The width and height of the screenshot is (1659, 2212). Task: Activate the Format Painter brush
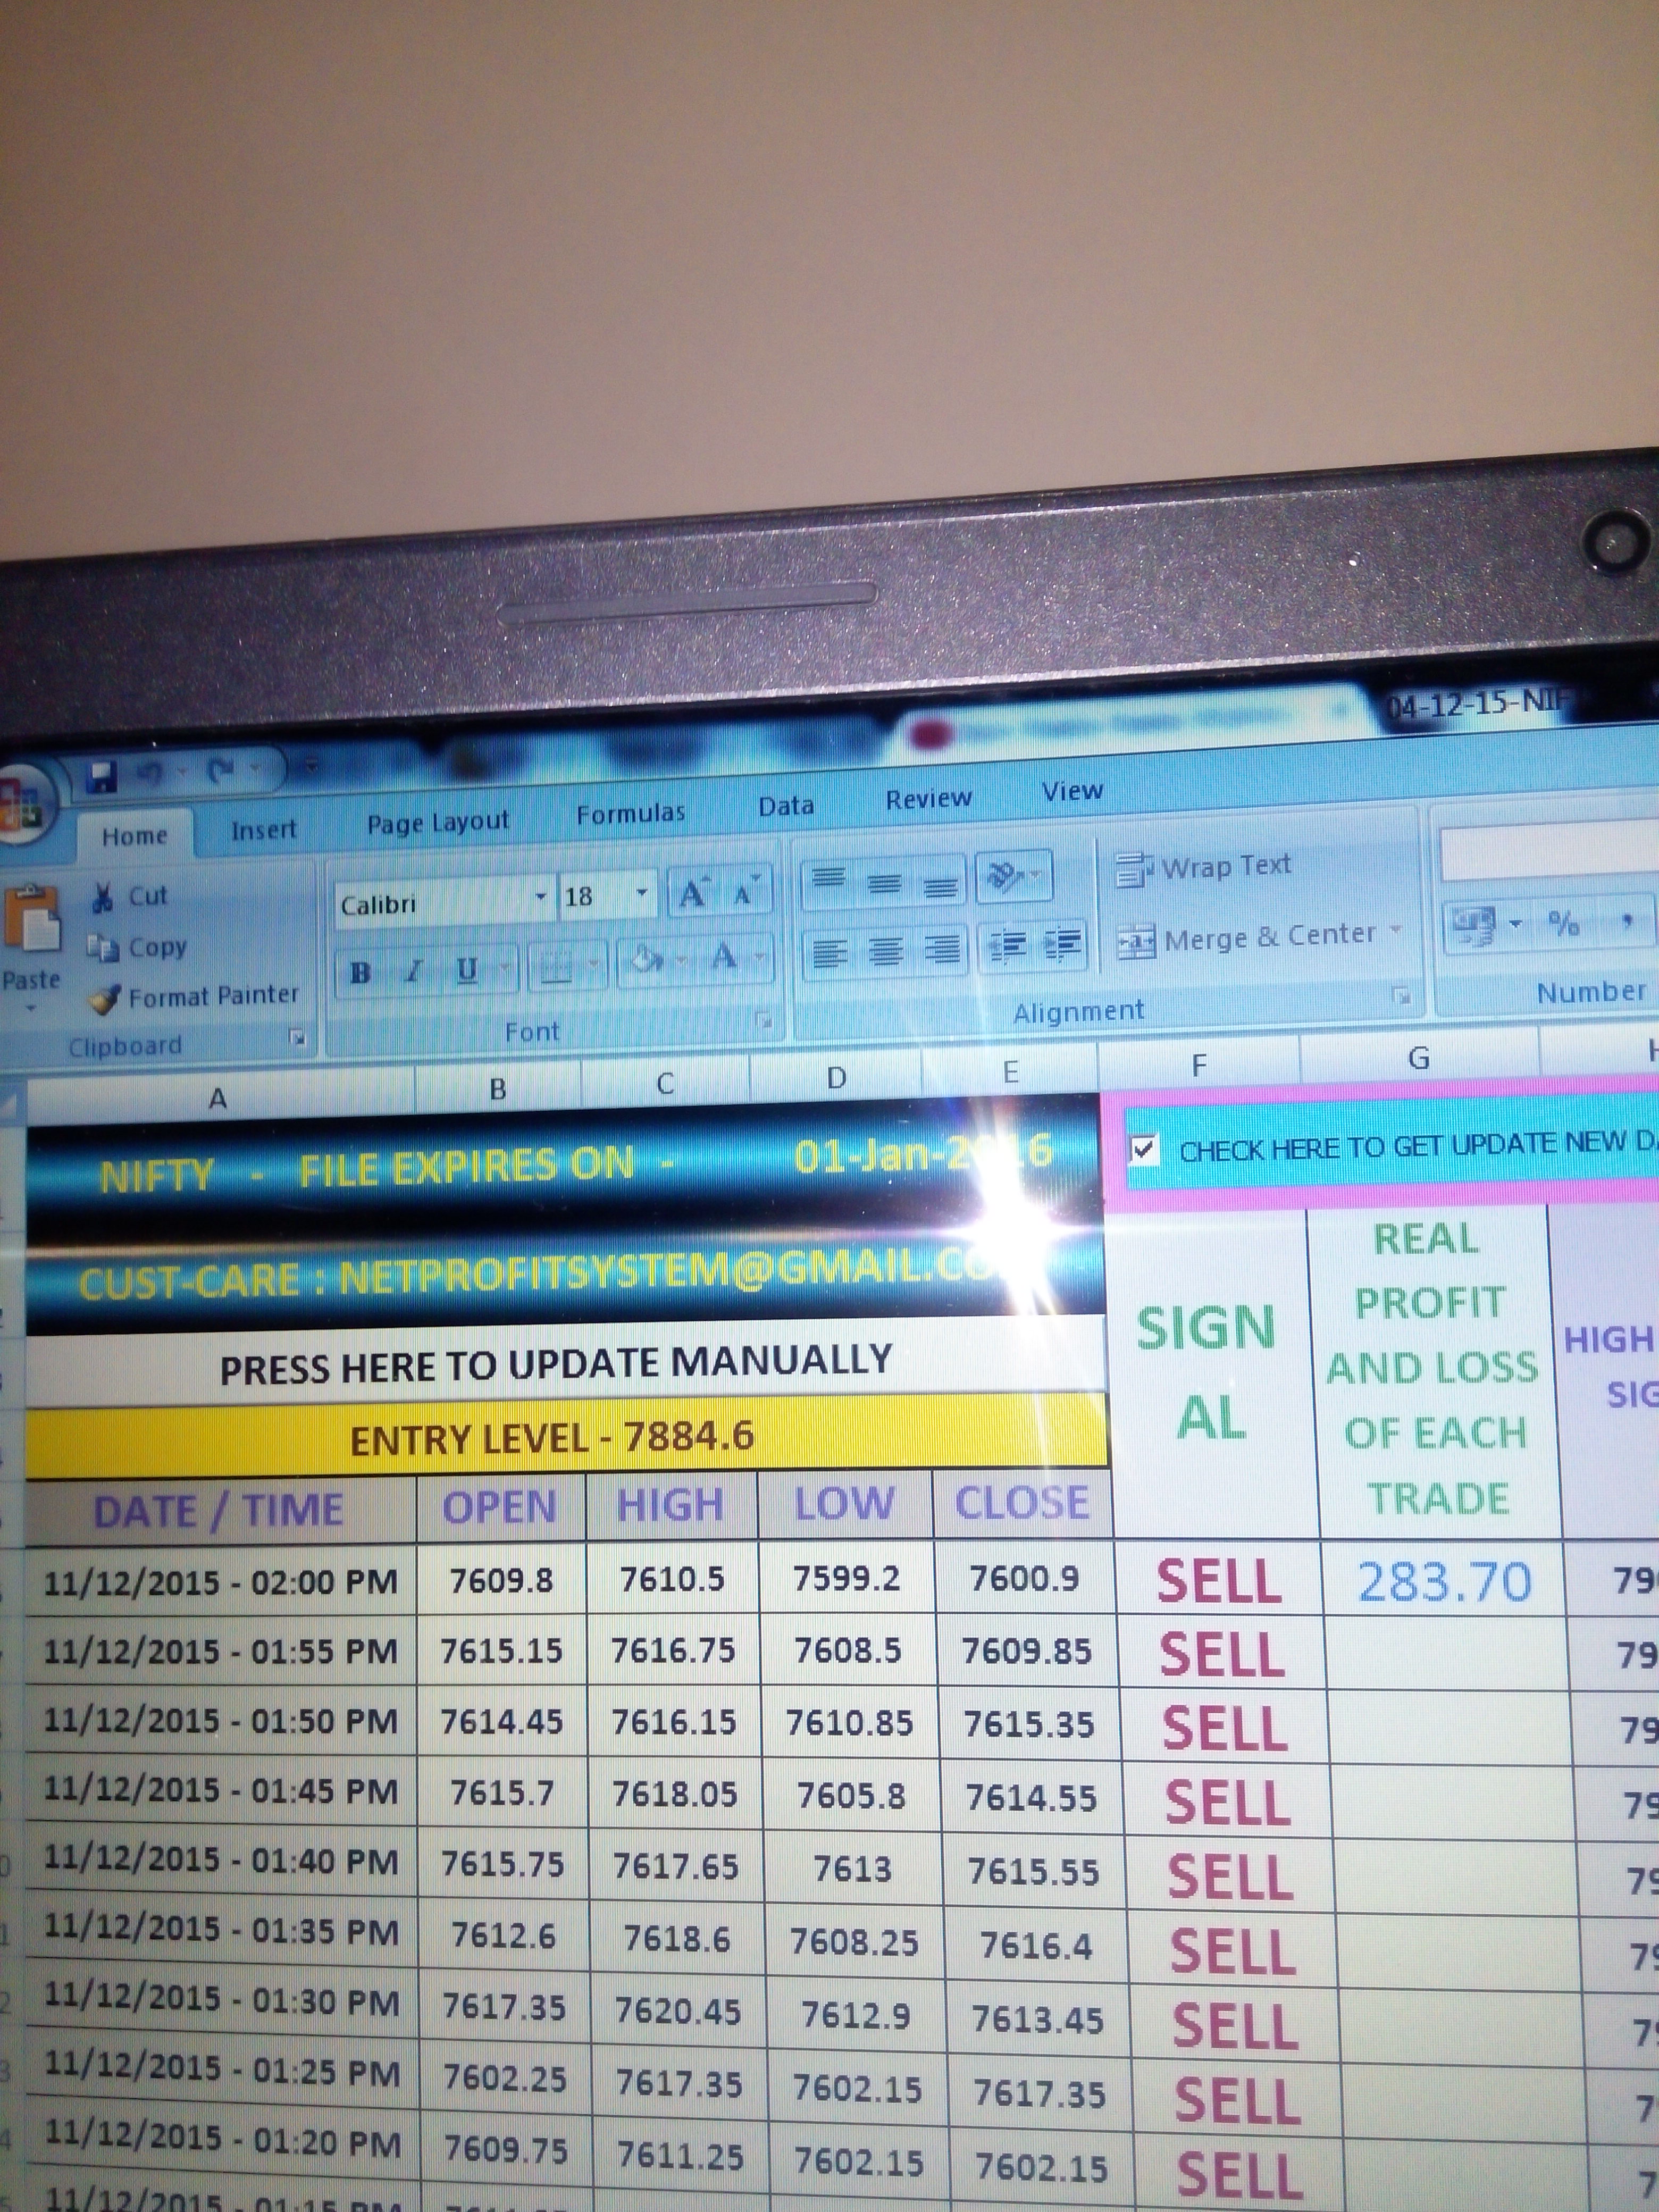[194, 996]
